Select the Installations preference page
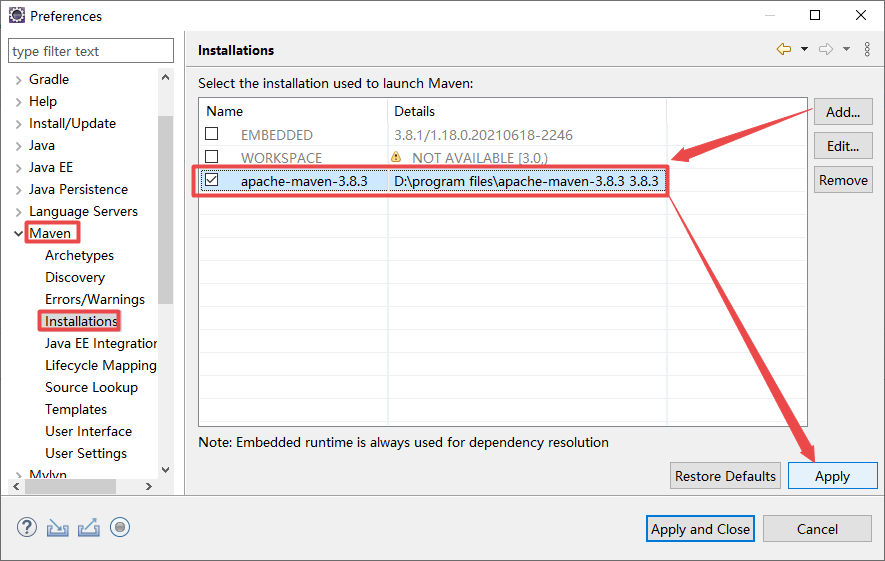Screen dimensions: 885x561 pos(81,321)
